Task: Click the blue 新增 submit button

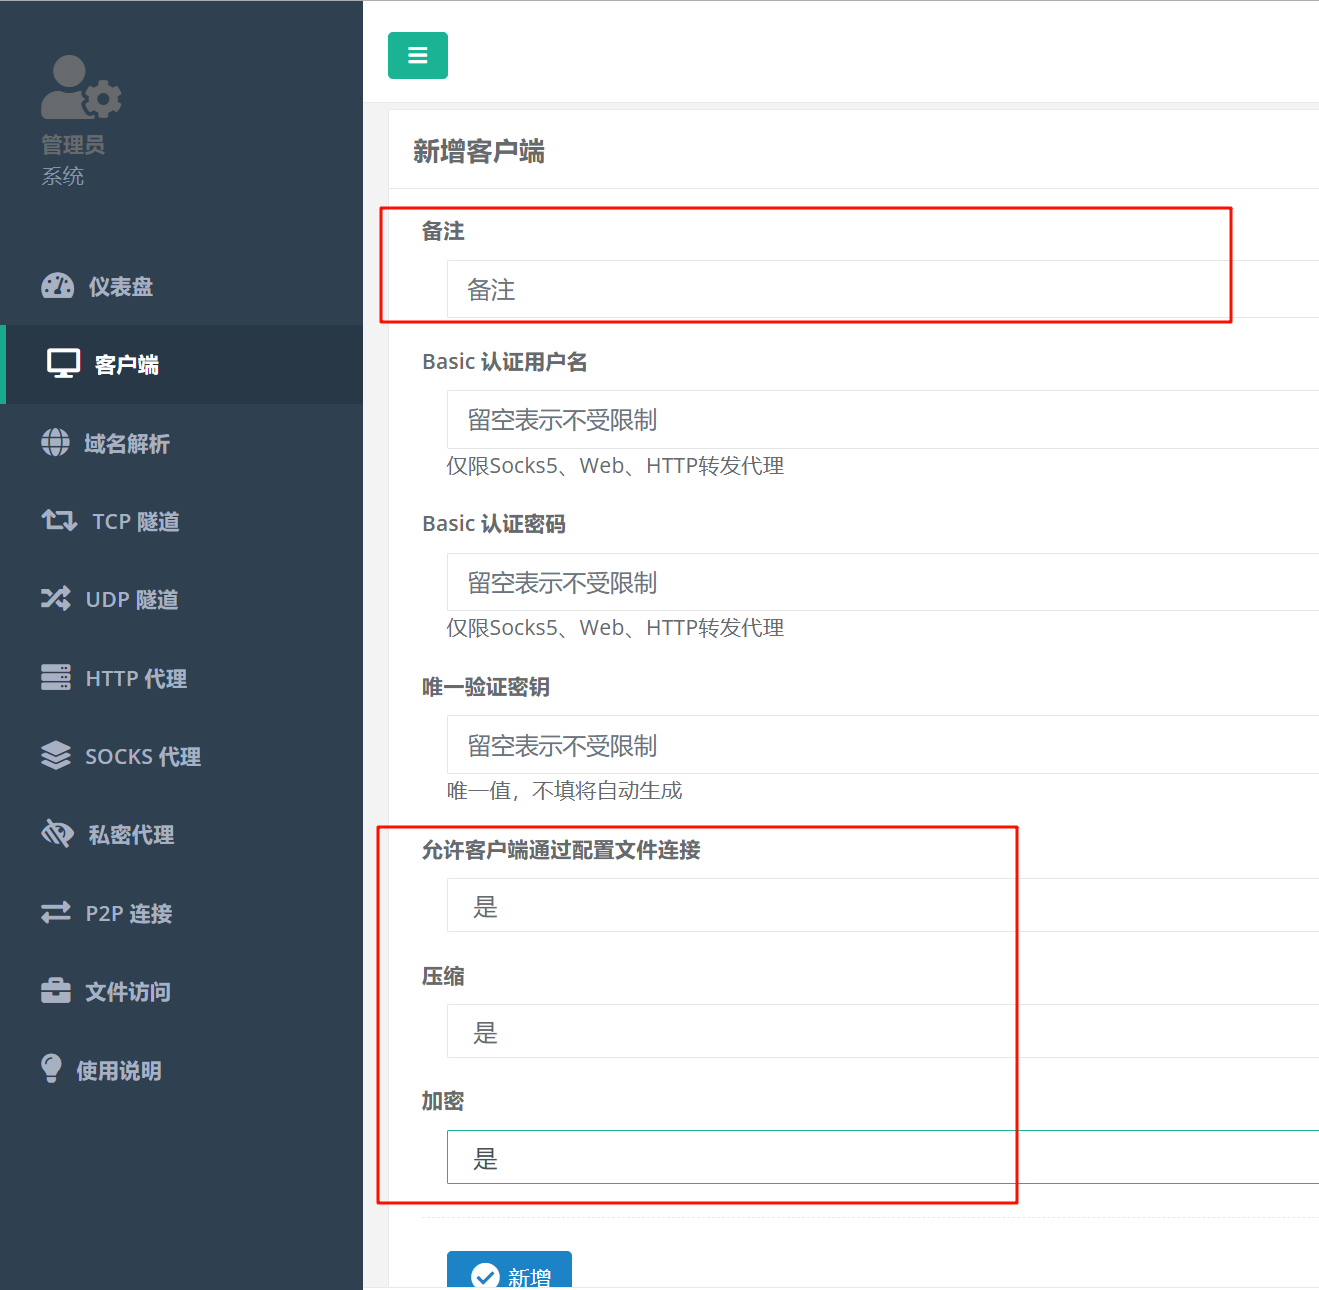Action: click(509, 1272)
